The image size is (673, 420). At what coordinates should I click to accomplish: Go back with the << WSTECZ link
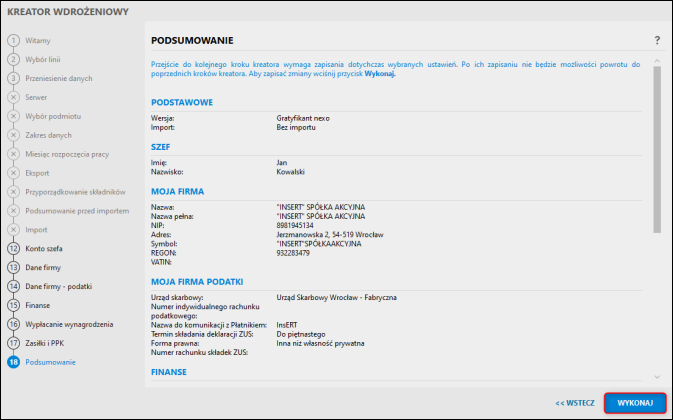(575, 403)
